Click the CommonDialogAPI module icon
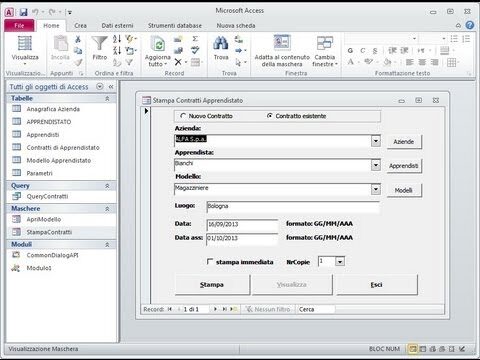The image size is (480, 360). click(x=16, y=255)
